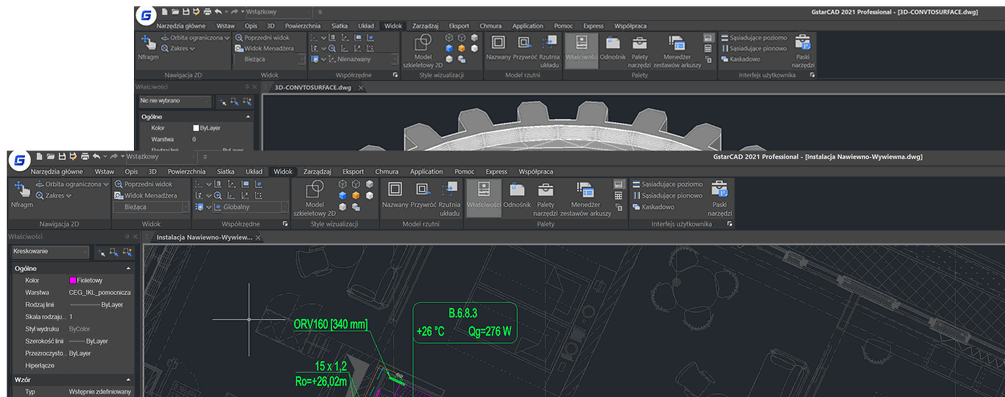The height and width of the screenshot is (397, 1005).
Task: Close the Właściwości panel in front window
Action: (x=135, y=237)
